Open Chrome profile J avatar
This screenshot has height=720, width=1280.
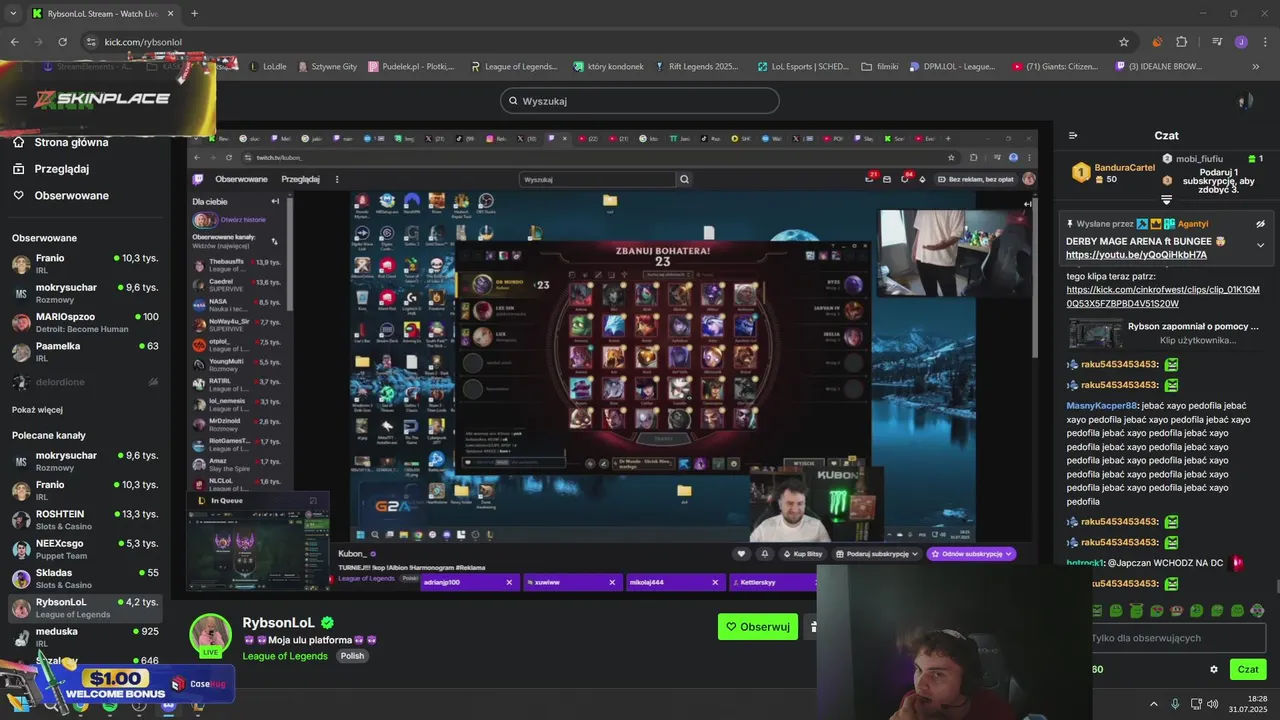1241,42
